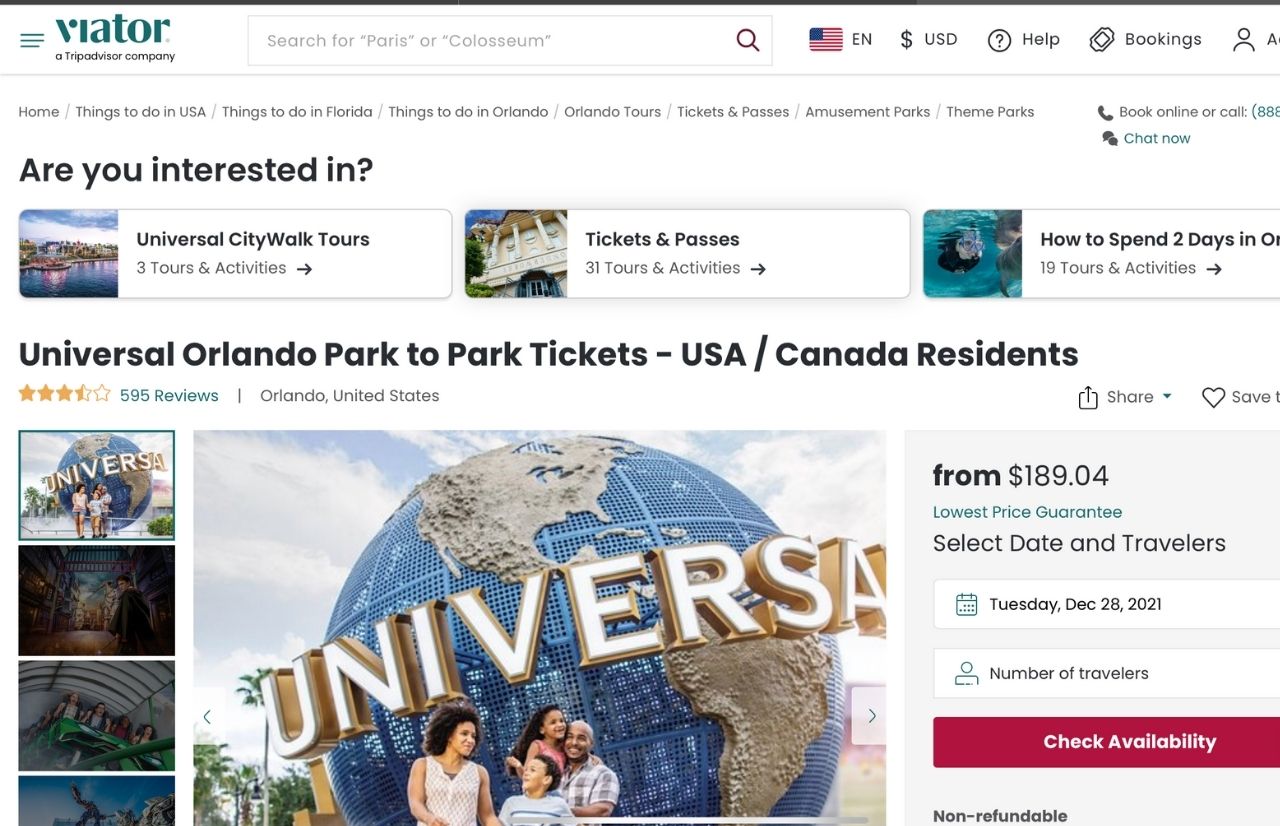The width and height of the screenshot is (1280, 826).
Task: Click the US flag language icon
Action: pyautogui.click(x=826, y=39)
